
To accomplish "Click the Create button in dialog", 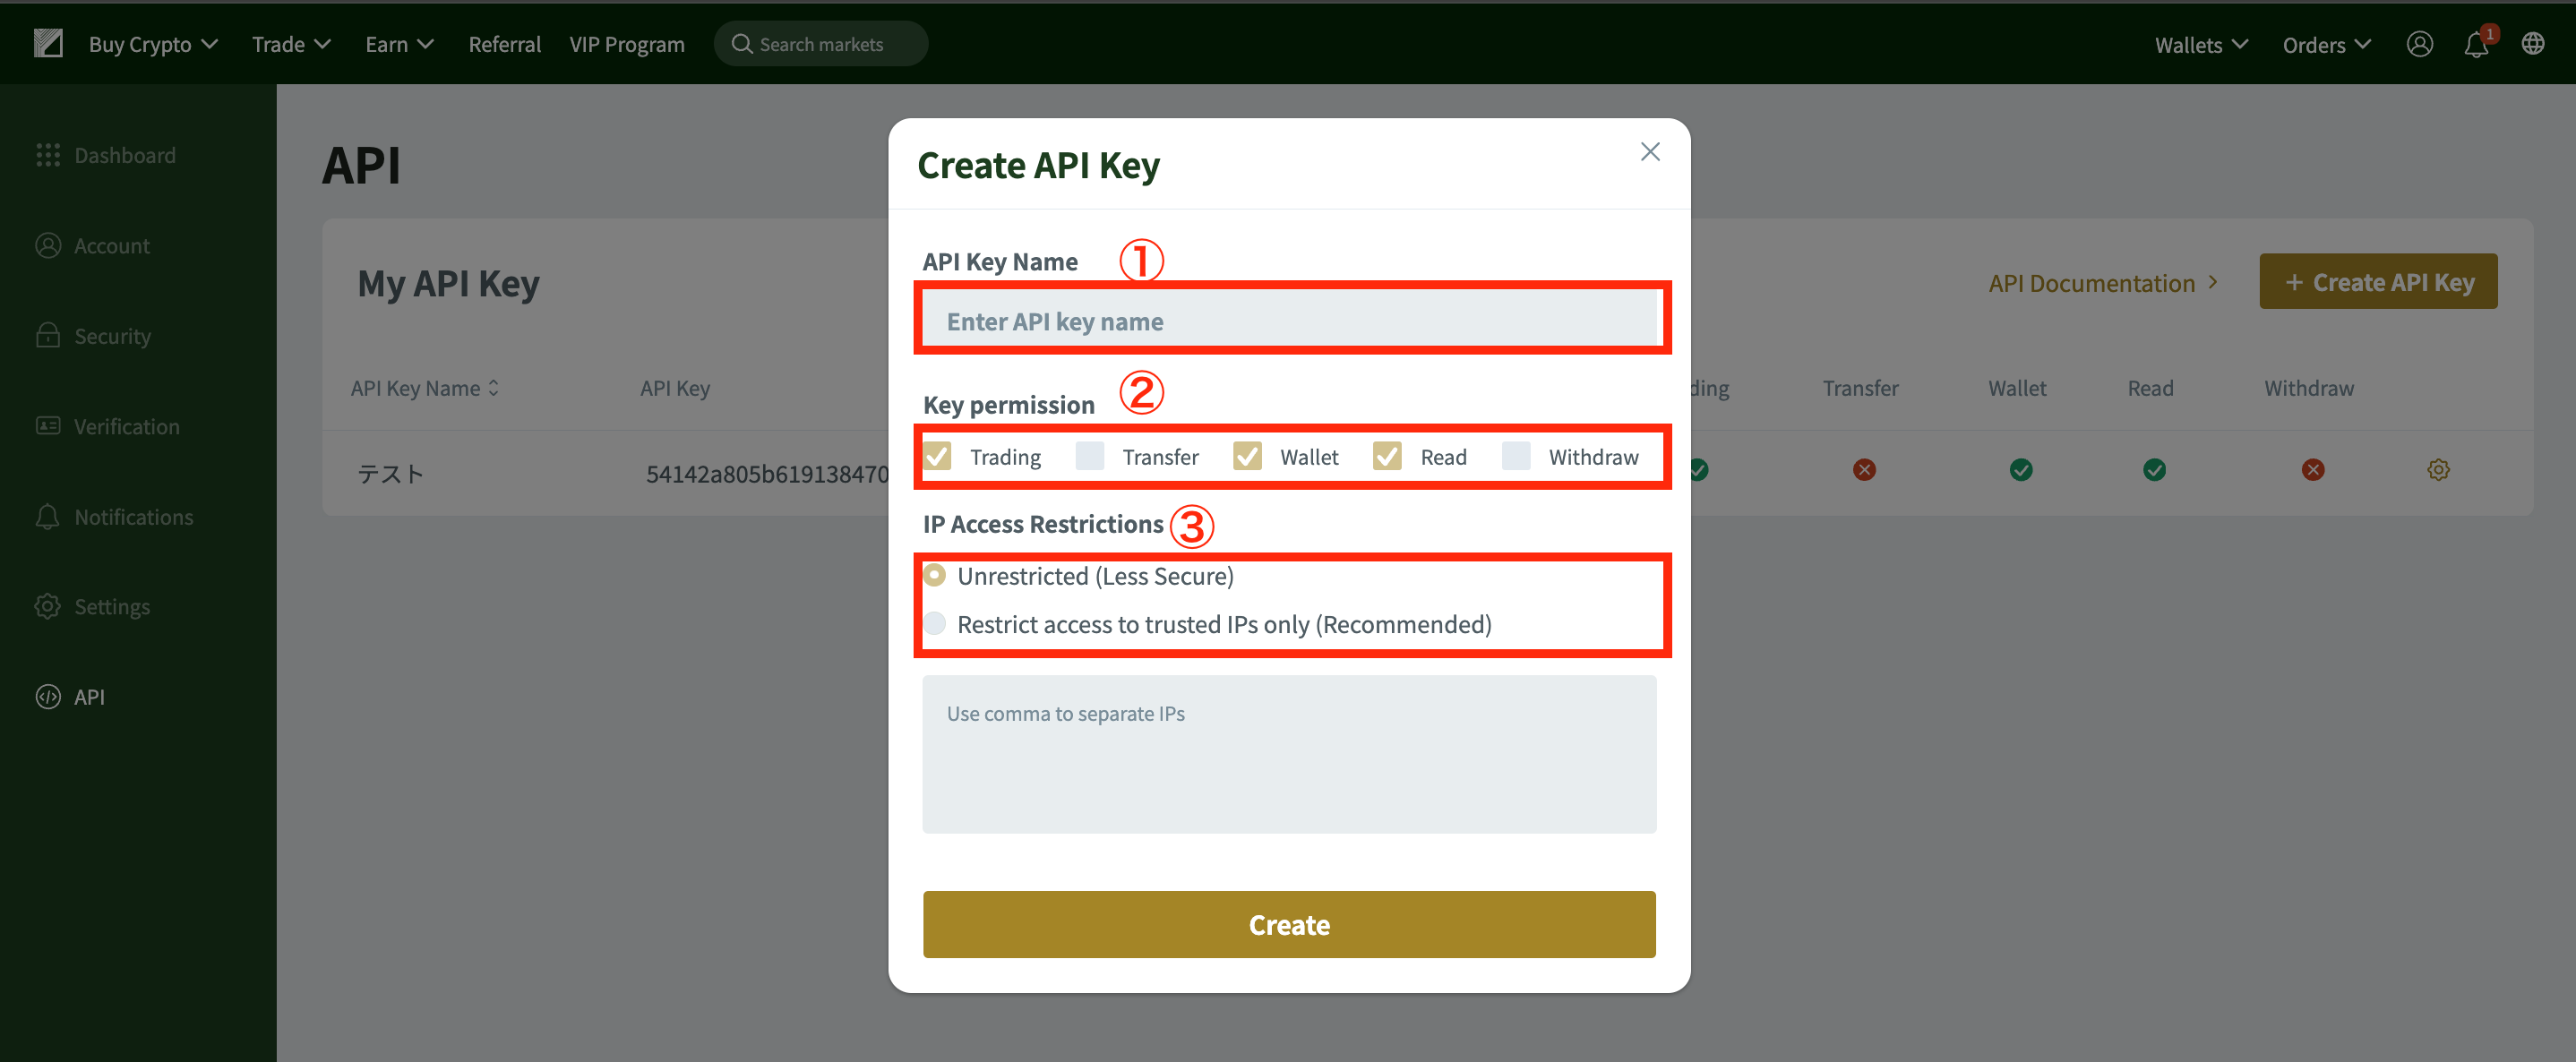I will 1289,924.
